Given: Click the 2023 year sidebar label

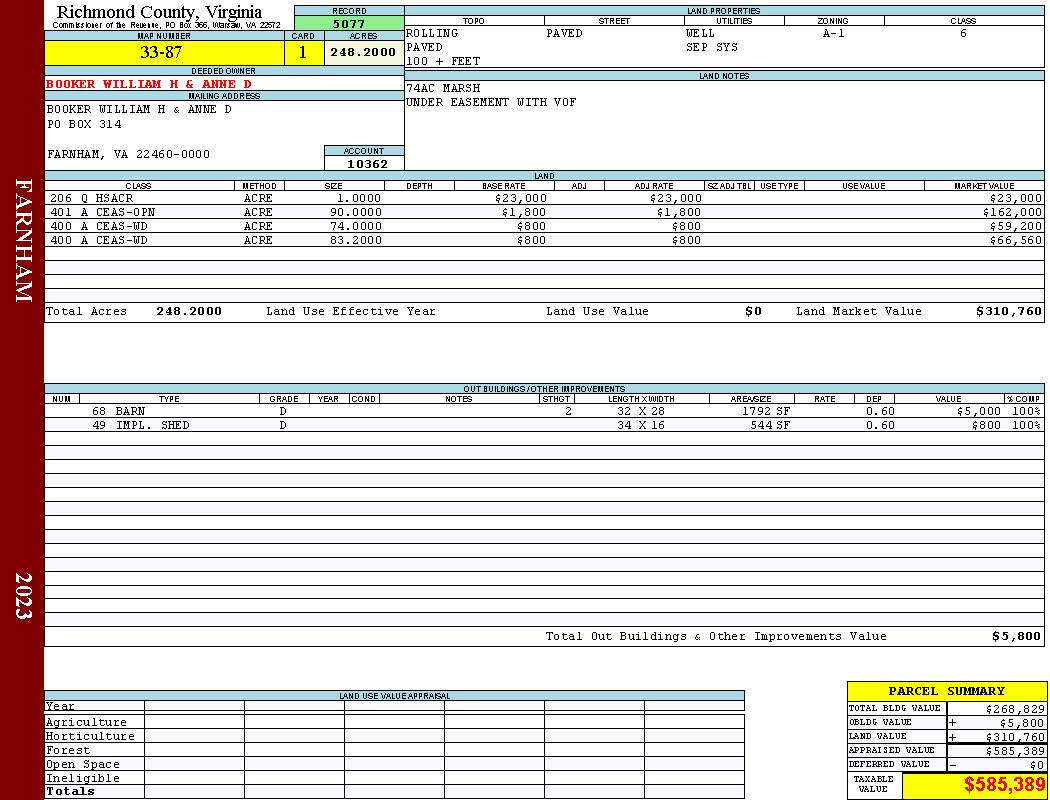Looking at the screenshot, I should (23, 596).
